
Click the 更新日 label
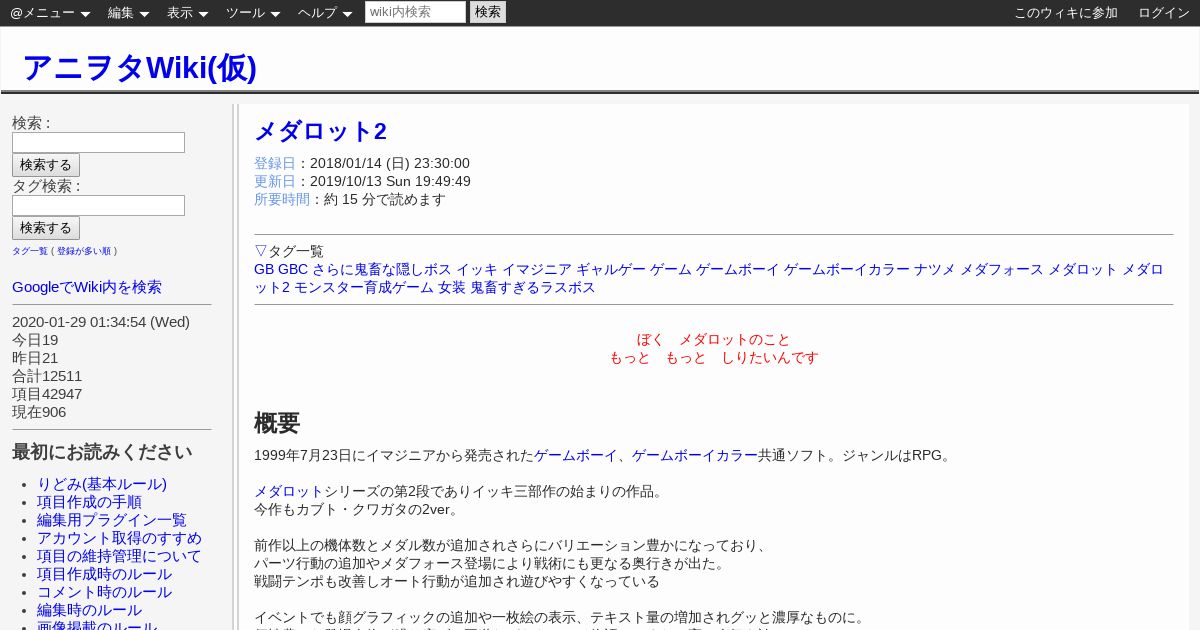coord(275,181)
